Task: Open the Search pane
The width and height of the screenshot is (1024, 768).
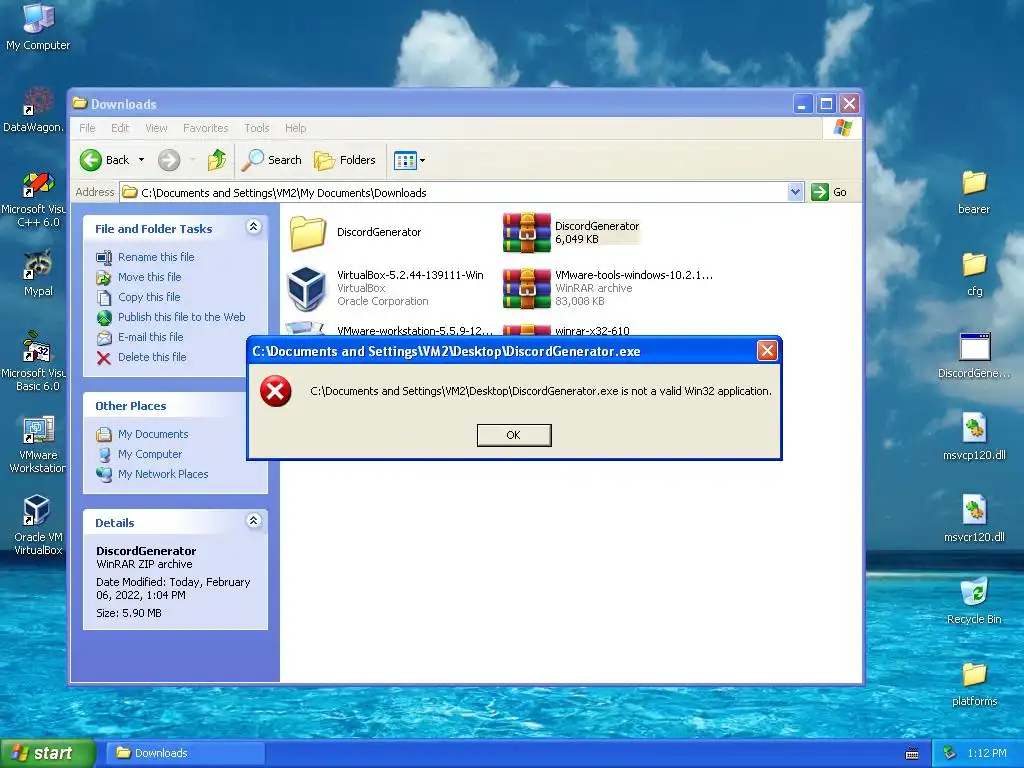Action: (272, 160)
